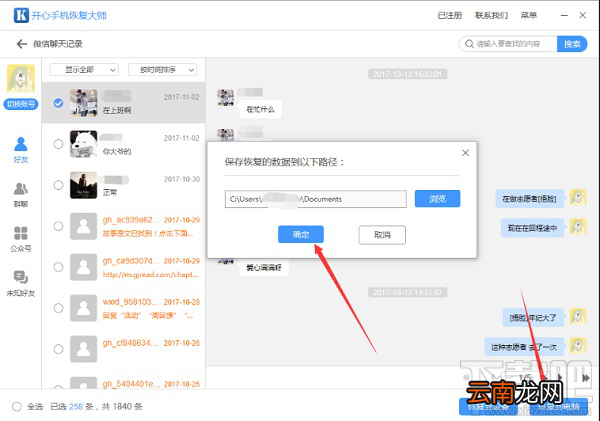
Task: Click the 已选 258 条 selection count text
Action: click(72, 406)
